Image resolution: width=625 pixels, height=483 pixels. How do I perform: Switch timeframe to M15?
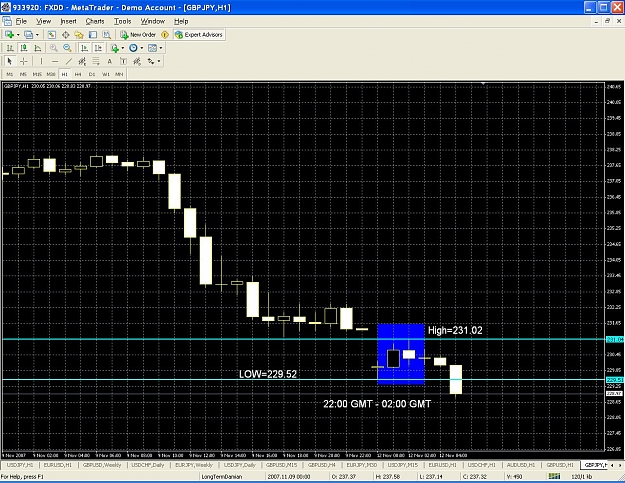(x=37, y=74)
